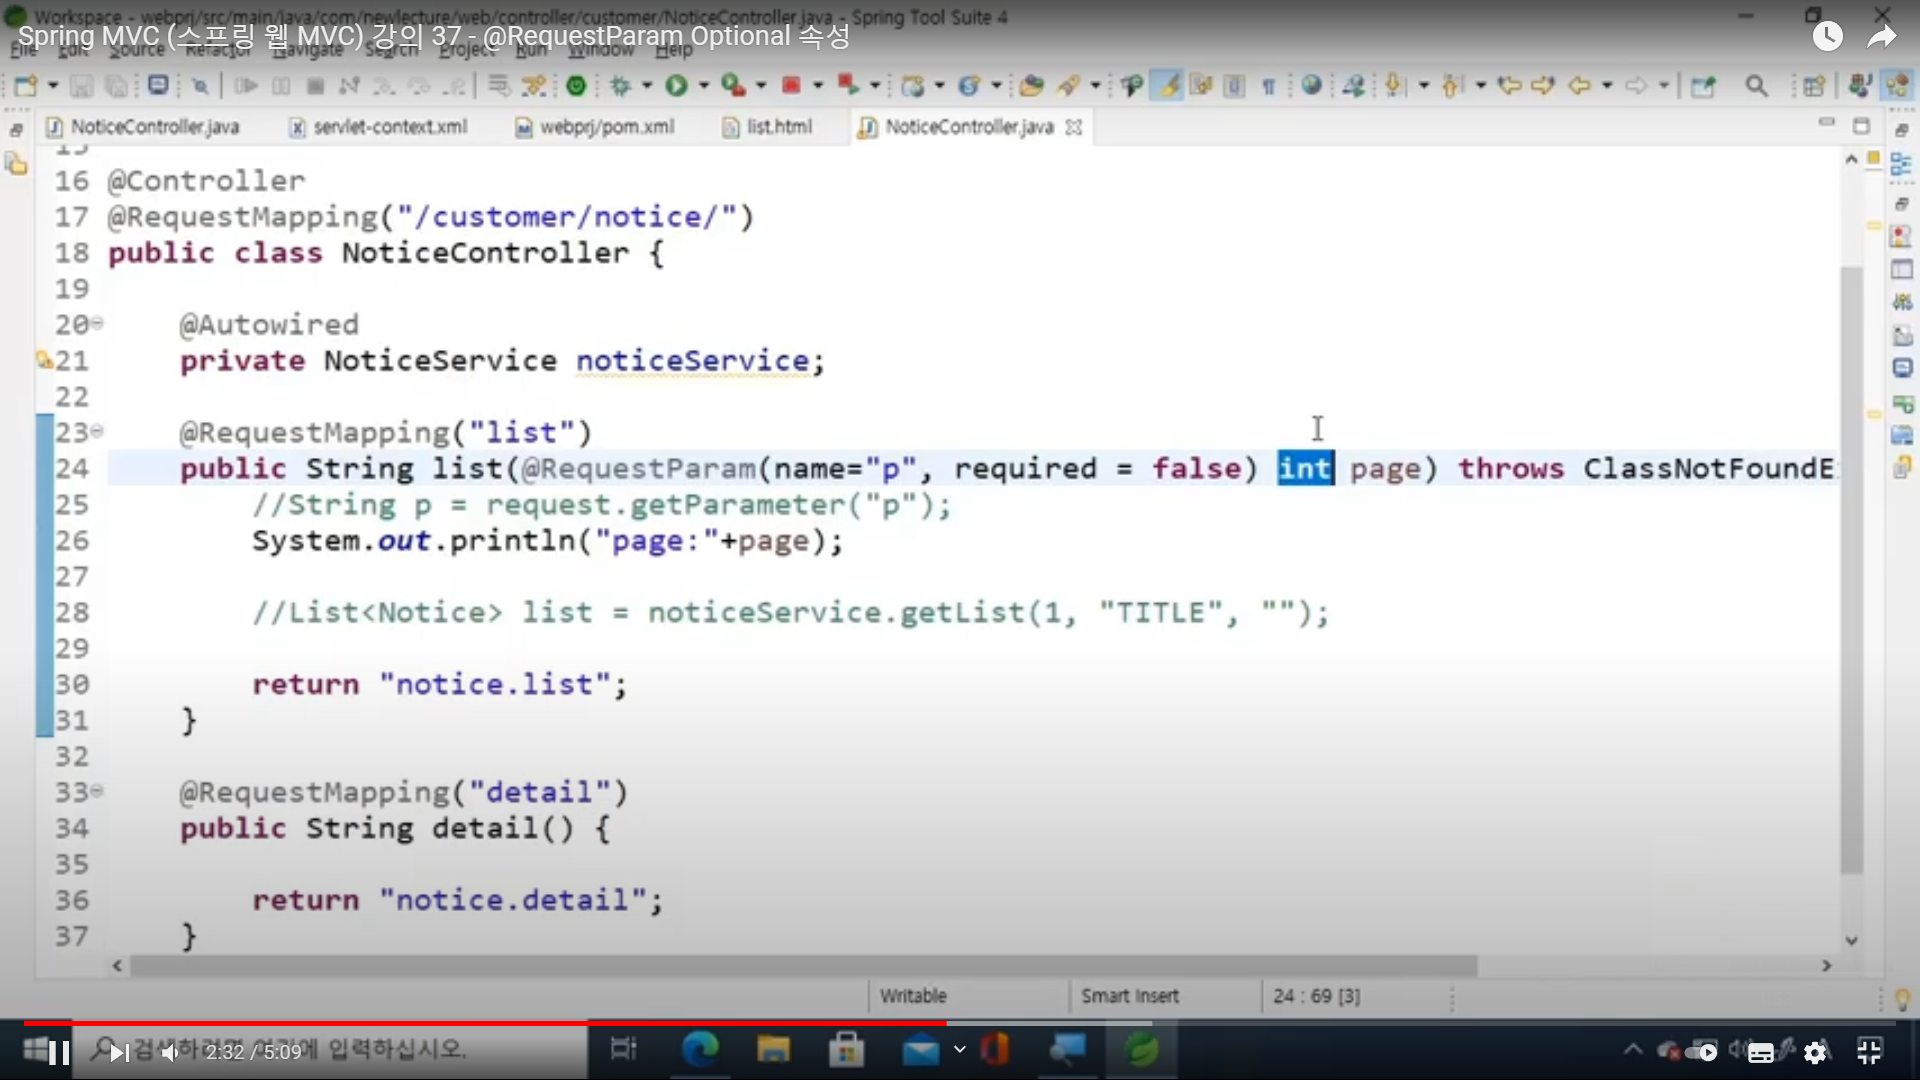Toggle Block Selection mode icon
The image size is (1920, 1080).
[x=1235, y=86]
